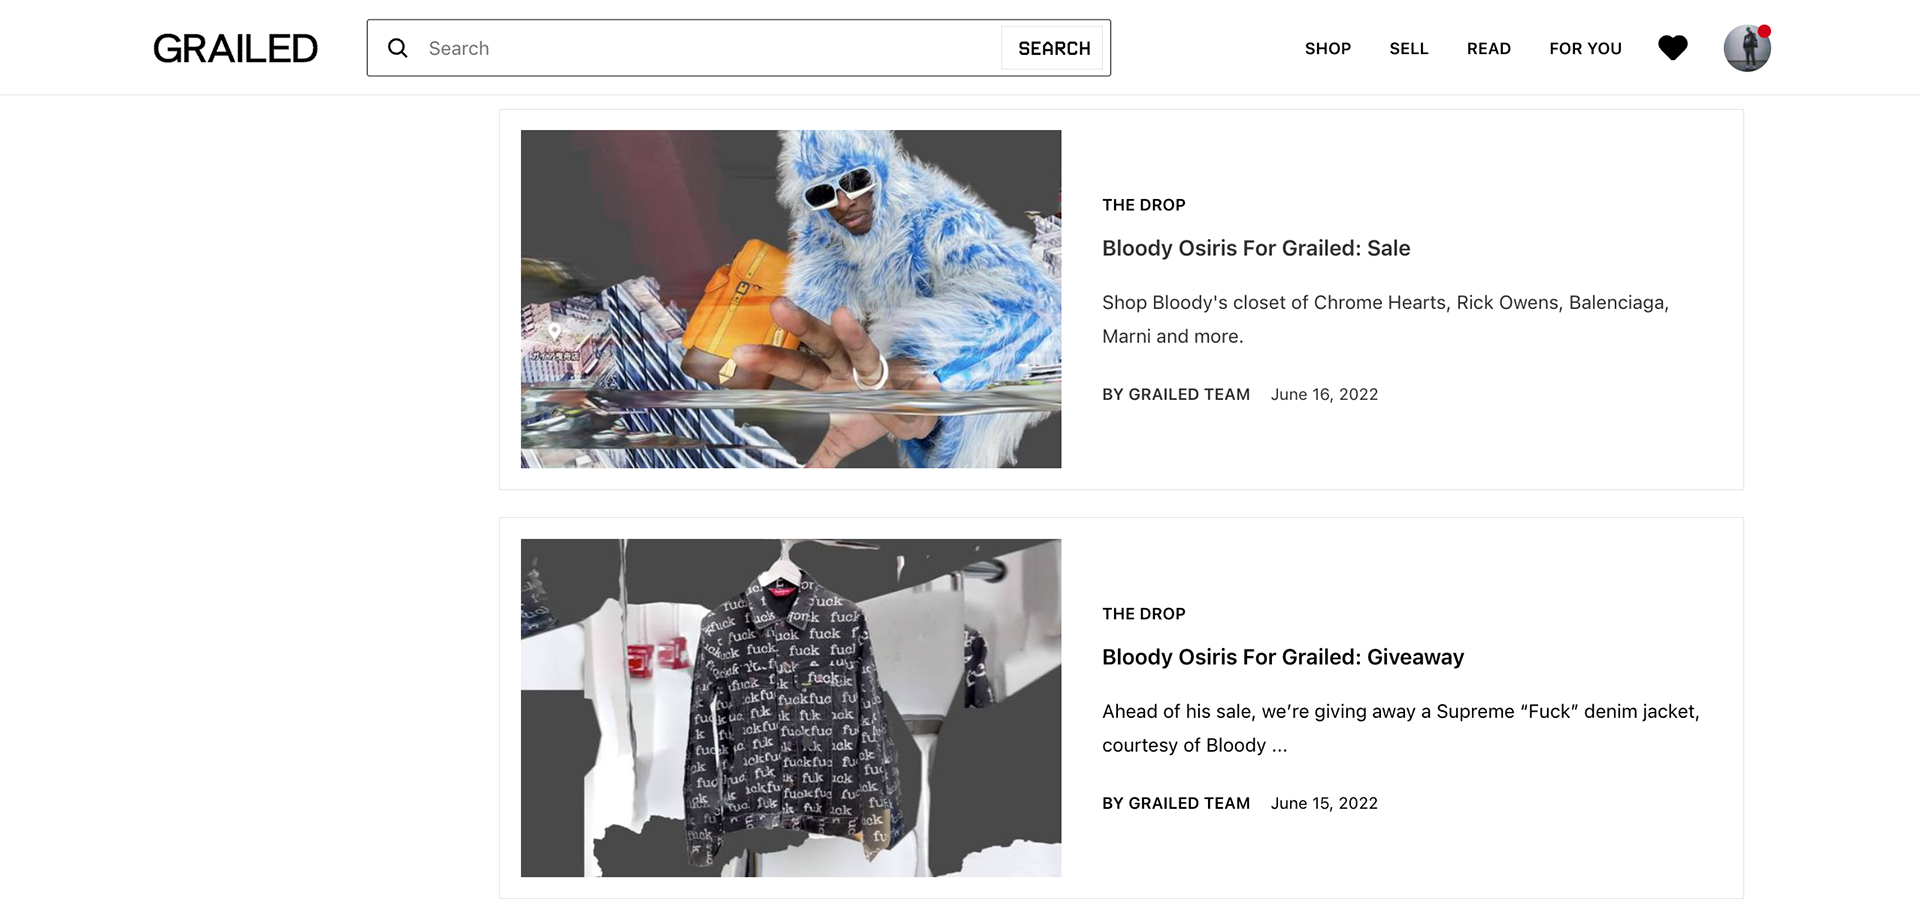Open 'Bloody Osiris For Grailed: Sale' article
This screenshot has width=1920, height=914.
pos(1255,248)
